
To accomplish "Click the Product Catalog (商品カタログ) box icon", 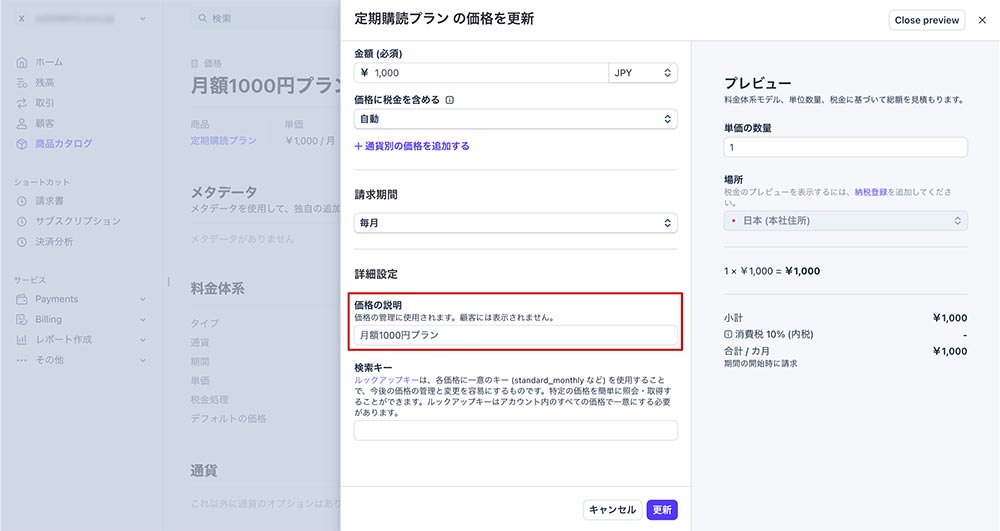I will pyautogui.click(x=22, y=144).
